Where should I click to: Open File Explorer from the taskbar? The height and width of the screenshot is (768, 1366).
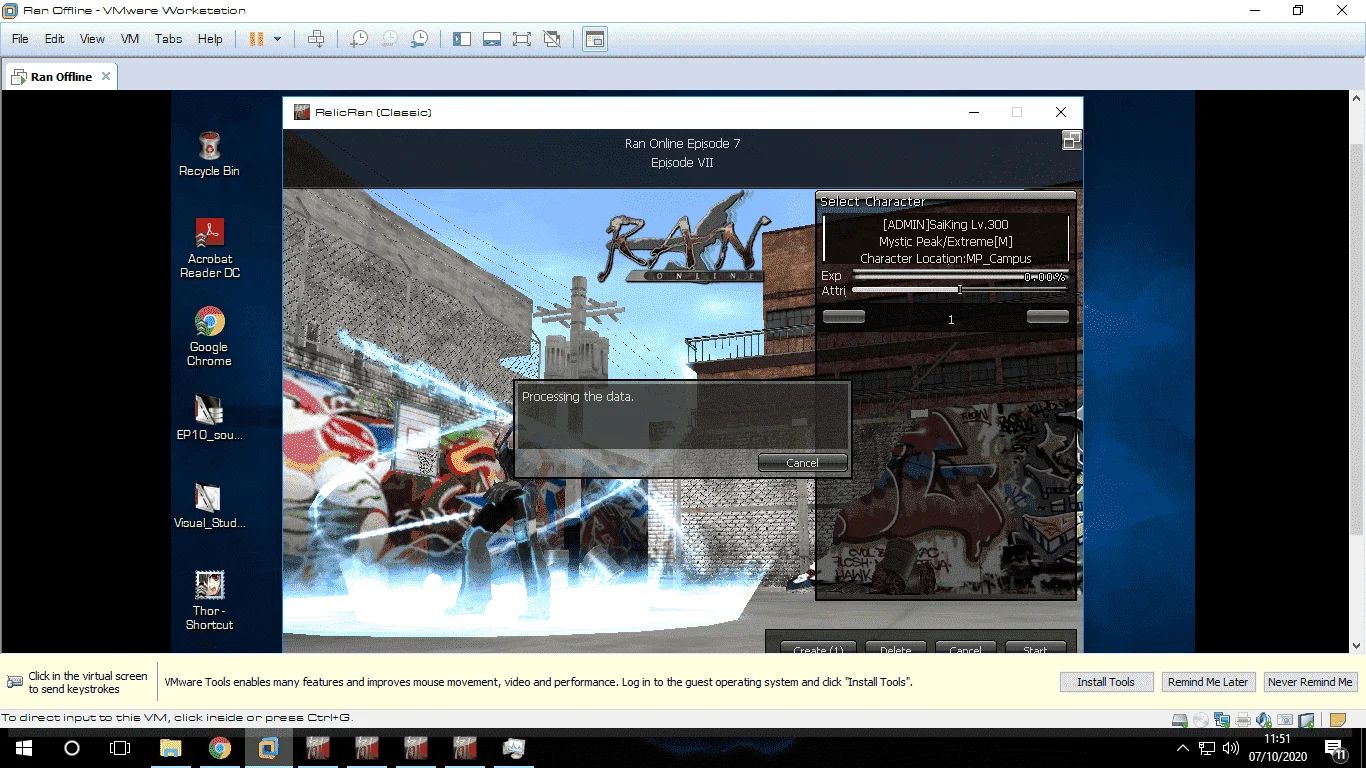[x=171, y=748]
